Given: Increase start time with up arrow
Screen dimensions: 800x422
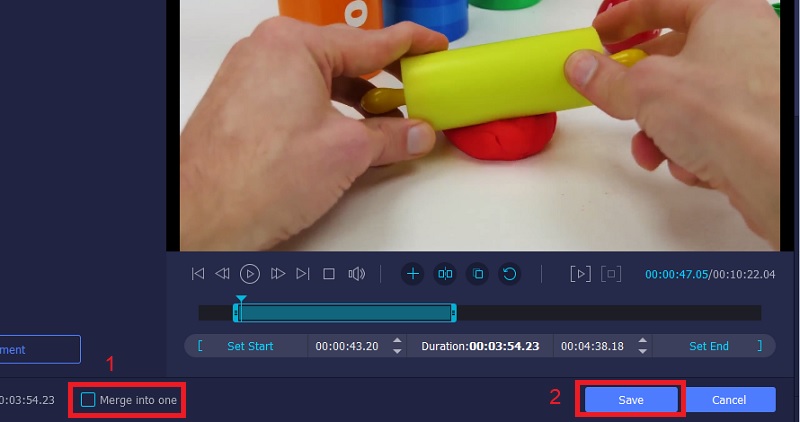Looking at the screenshot, I should [x=397, y=341].
